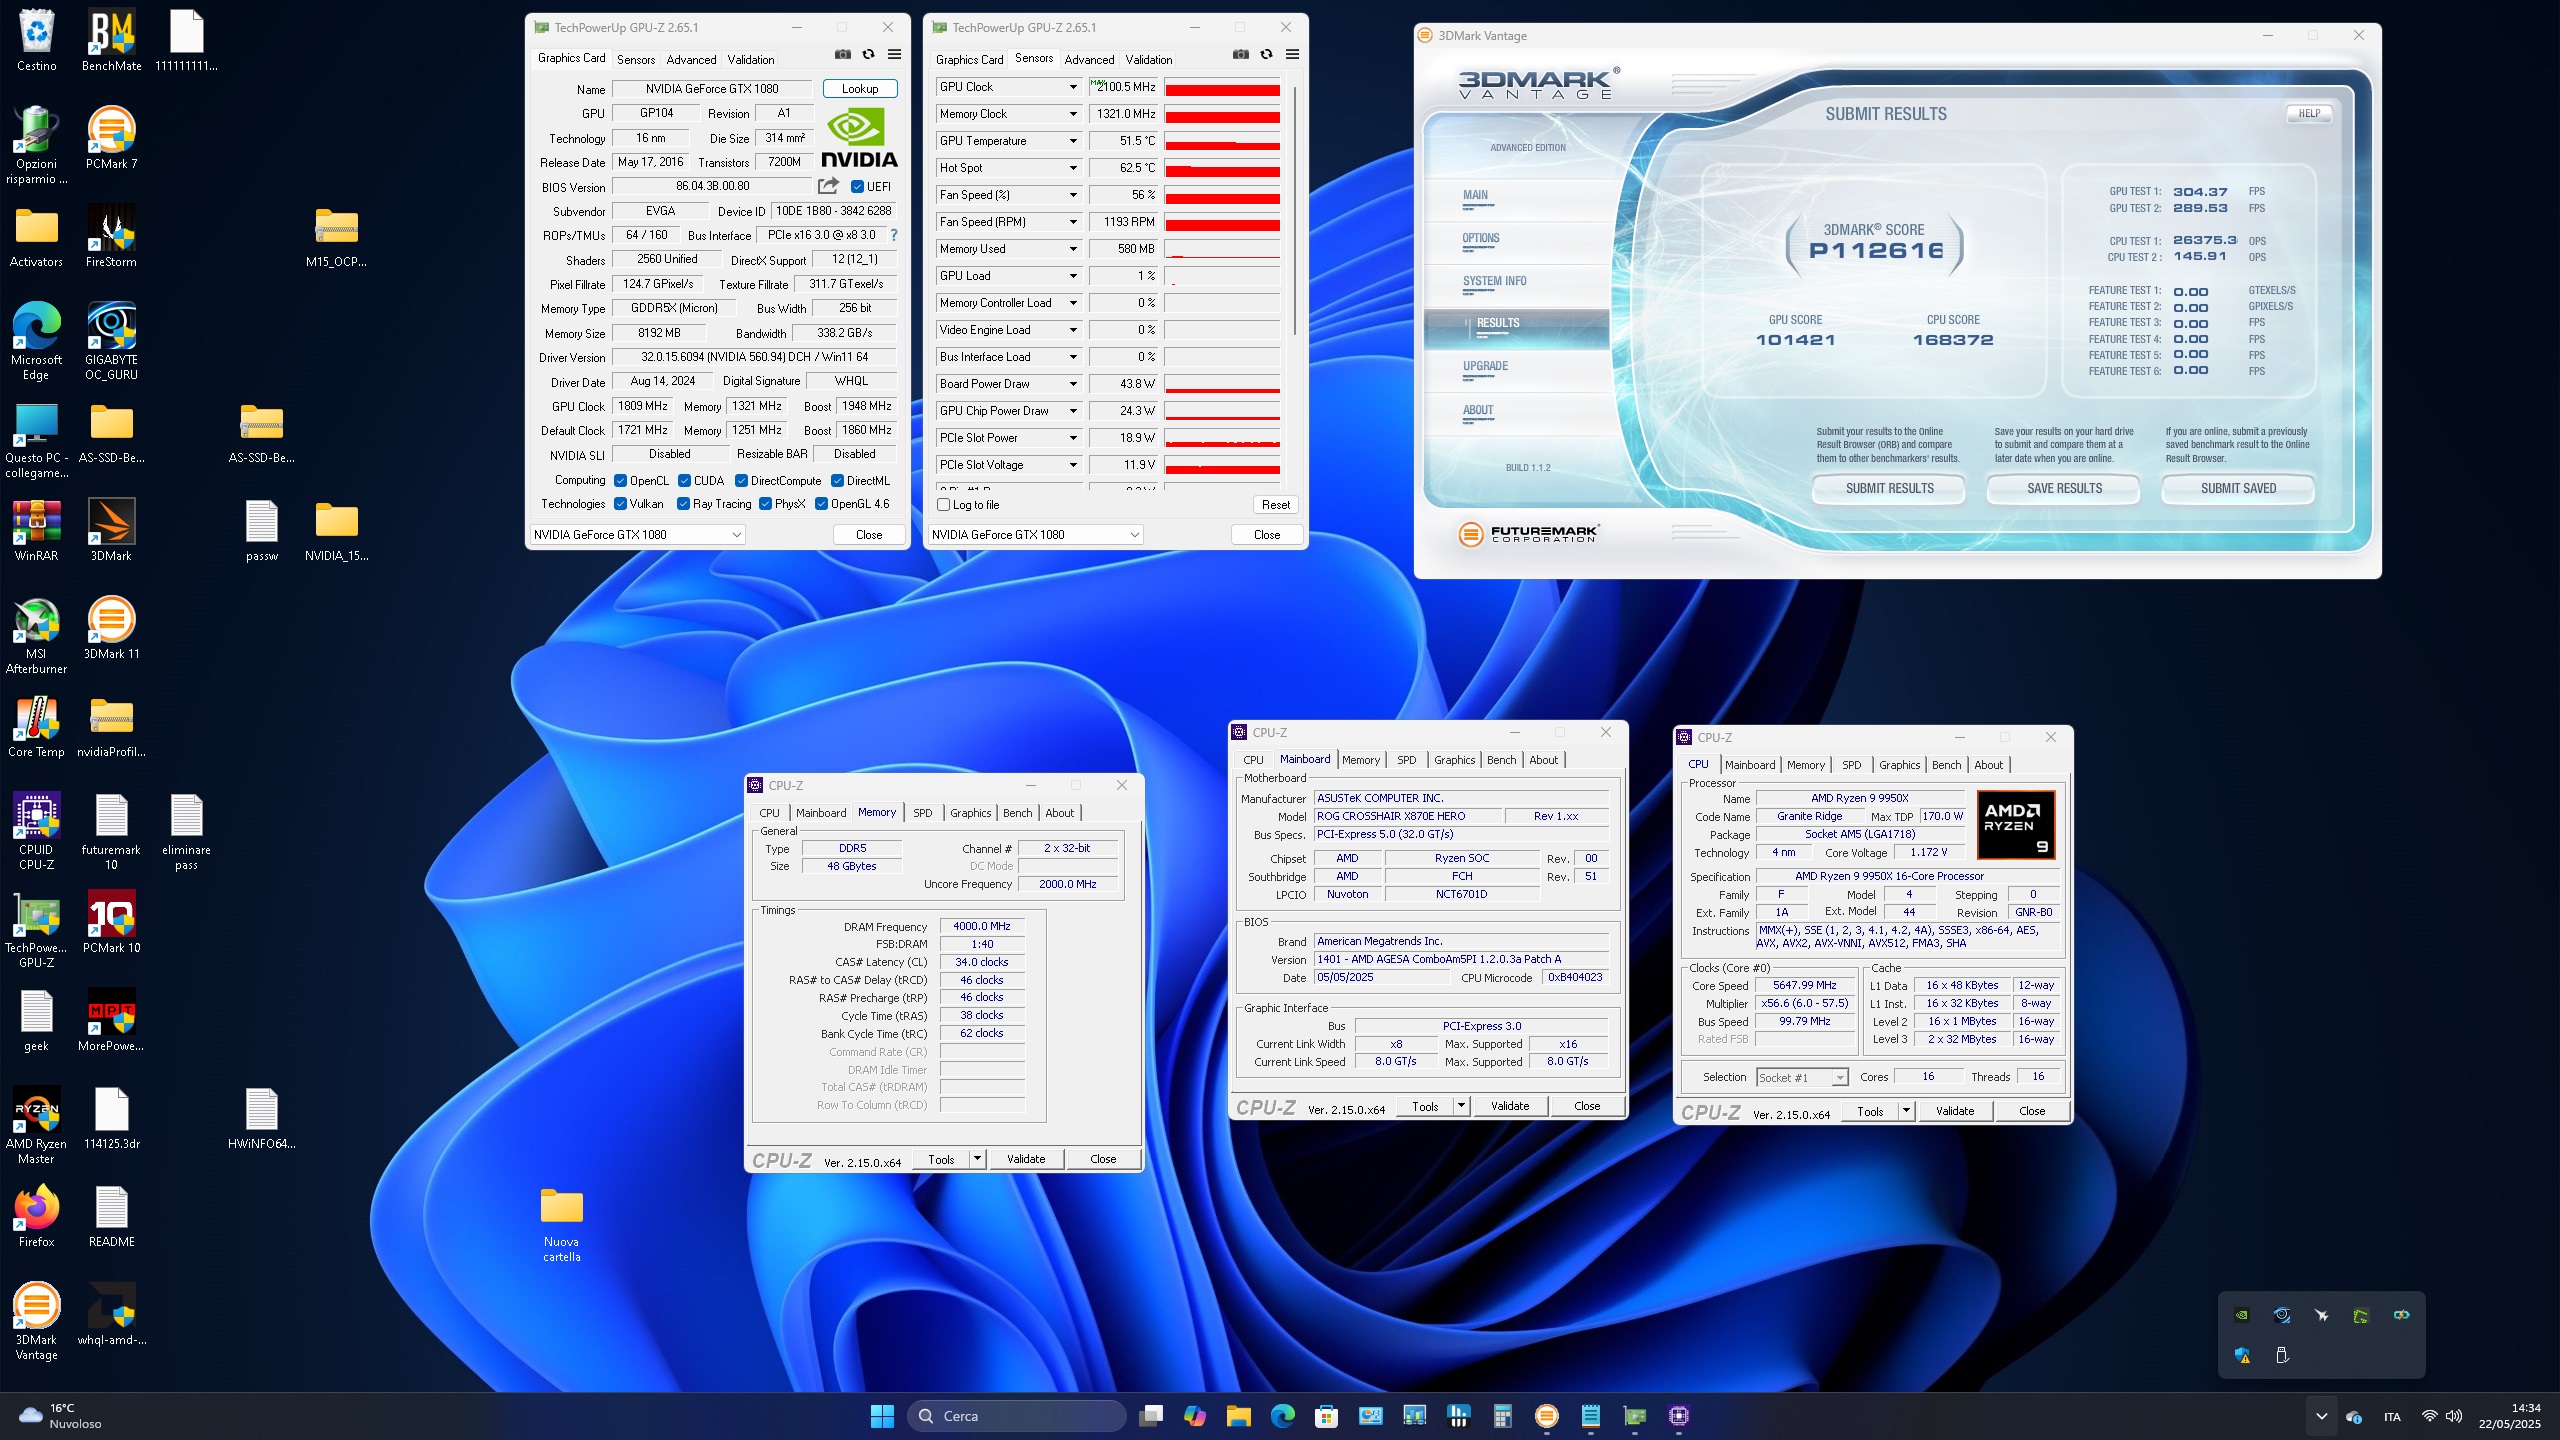The width and height of the screenshot is (2560, 1440).
Task: Select SYSTEM INFO in 3DMark Vantage menu
Action: click(1494, 282)
